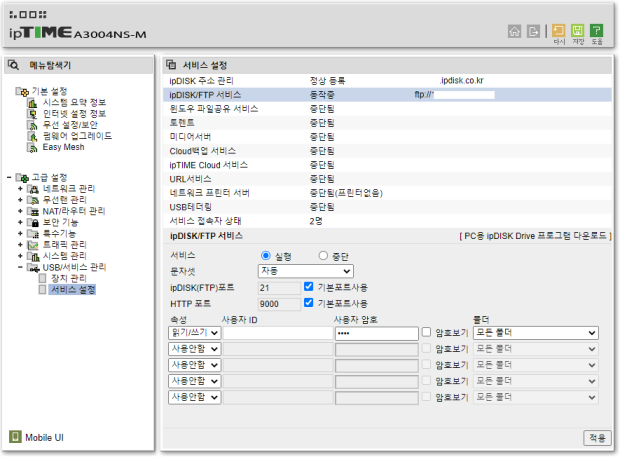
Task: Open the 읽기/쓰기 attribute dropdown
Action: [x=194, y=333]
